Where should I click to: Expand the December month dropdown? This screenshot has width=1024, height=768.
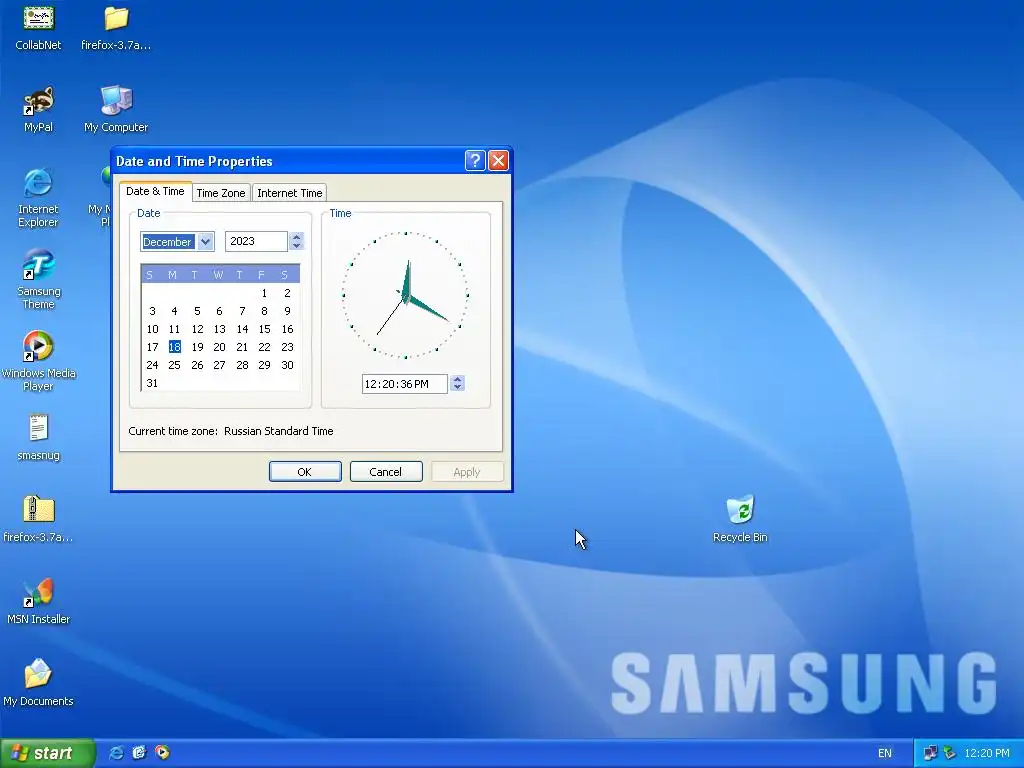205,242
